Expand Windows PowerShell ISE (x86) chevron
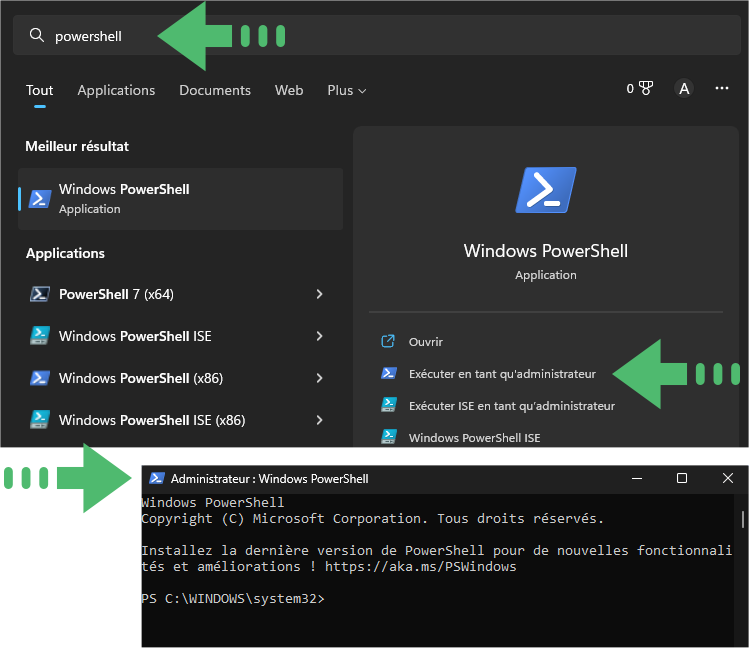 click(x=320, y=420)
